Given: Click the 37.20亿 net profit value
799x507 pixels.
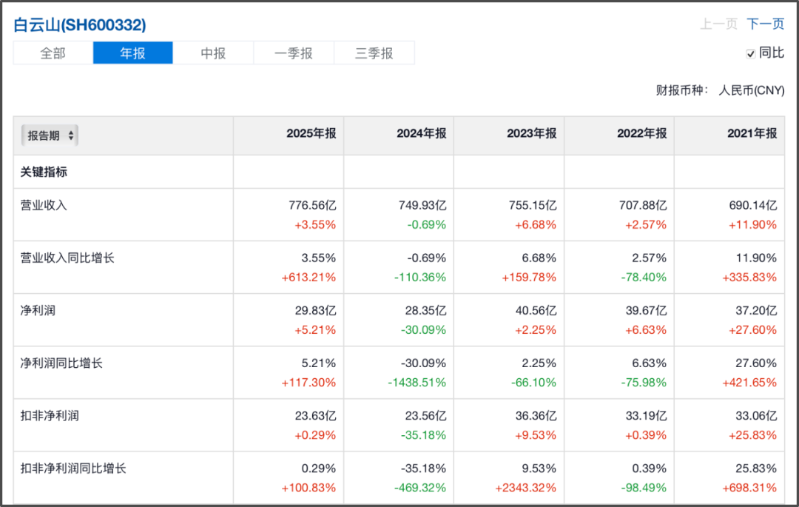Looking at the screenshot, I should click(x=756, y=310).
